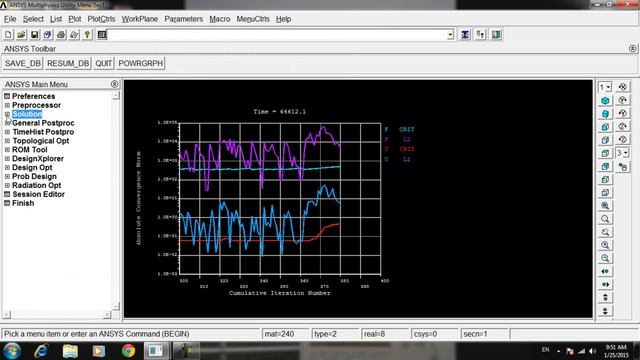Click the POWRGRPH toolbar button
Viewport: 640px width, 360px height.
point(141,64)
